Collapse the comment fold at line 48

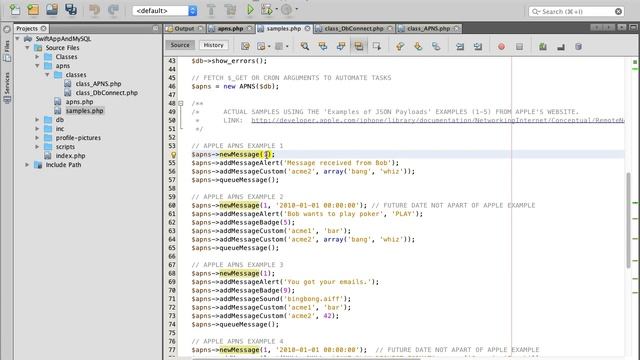(180, 103)
